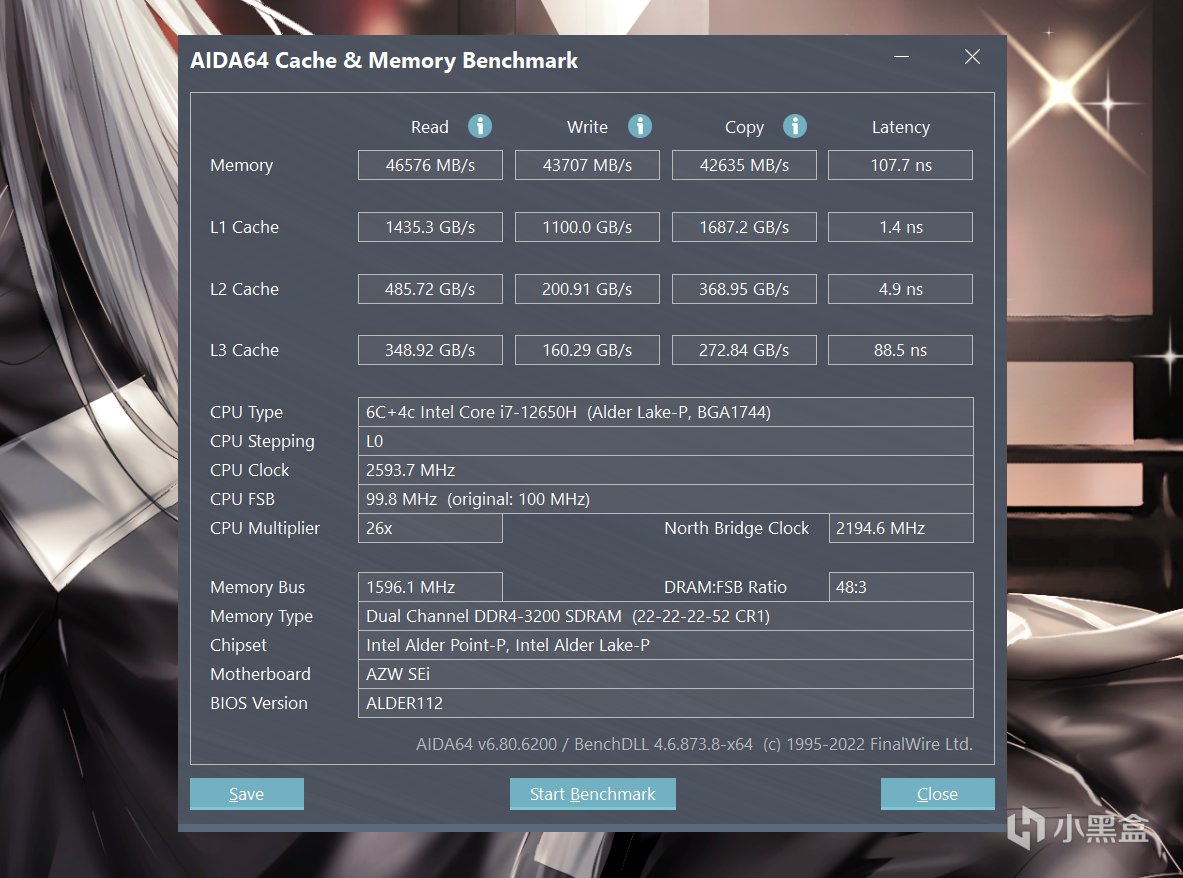The image size is (1183, 878).
Task: Click North Bridge Clock 2194.6 MHz field
Action: tap(901, 528)
